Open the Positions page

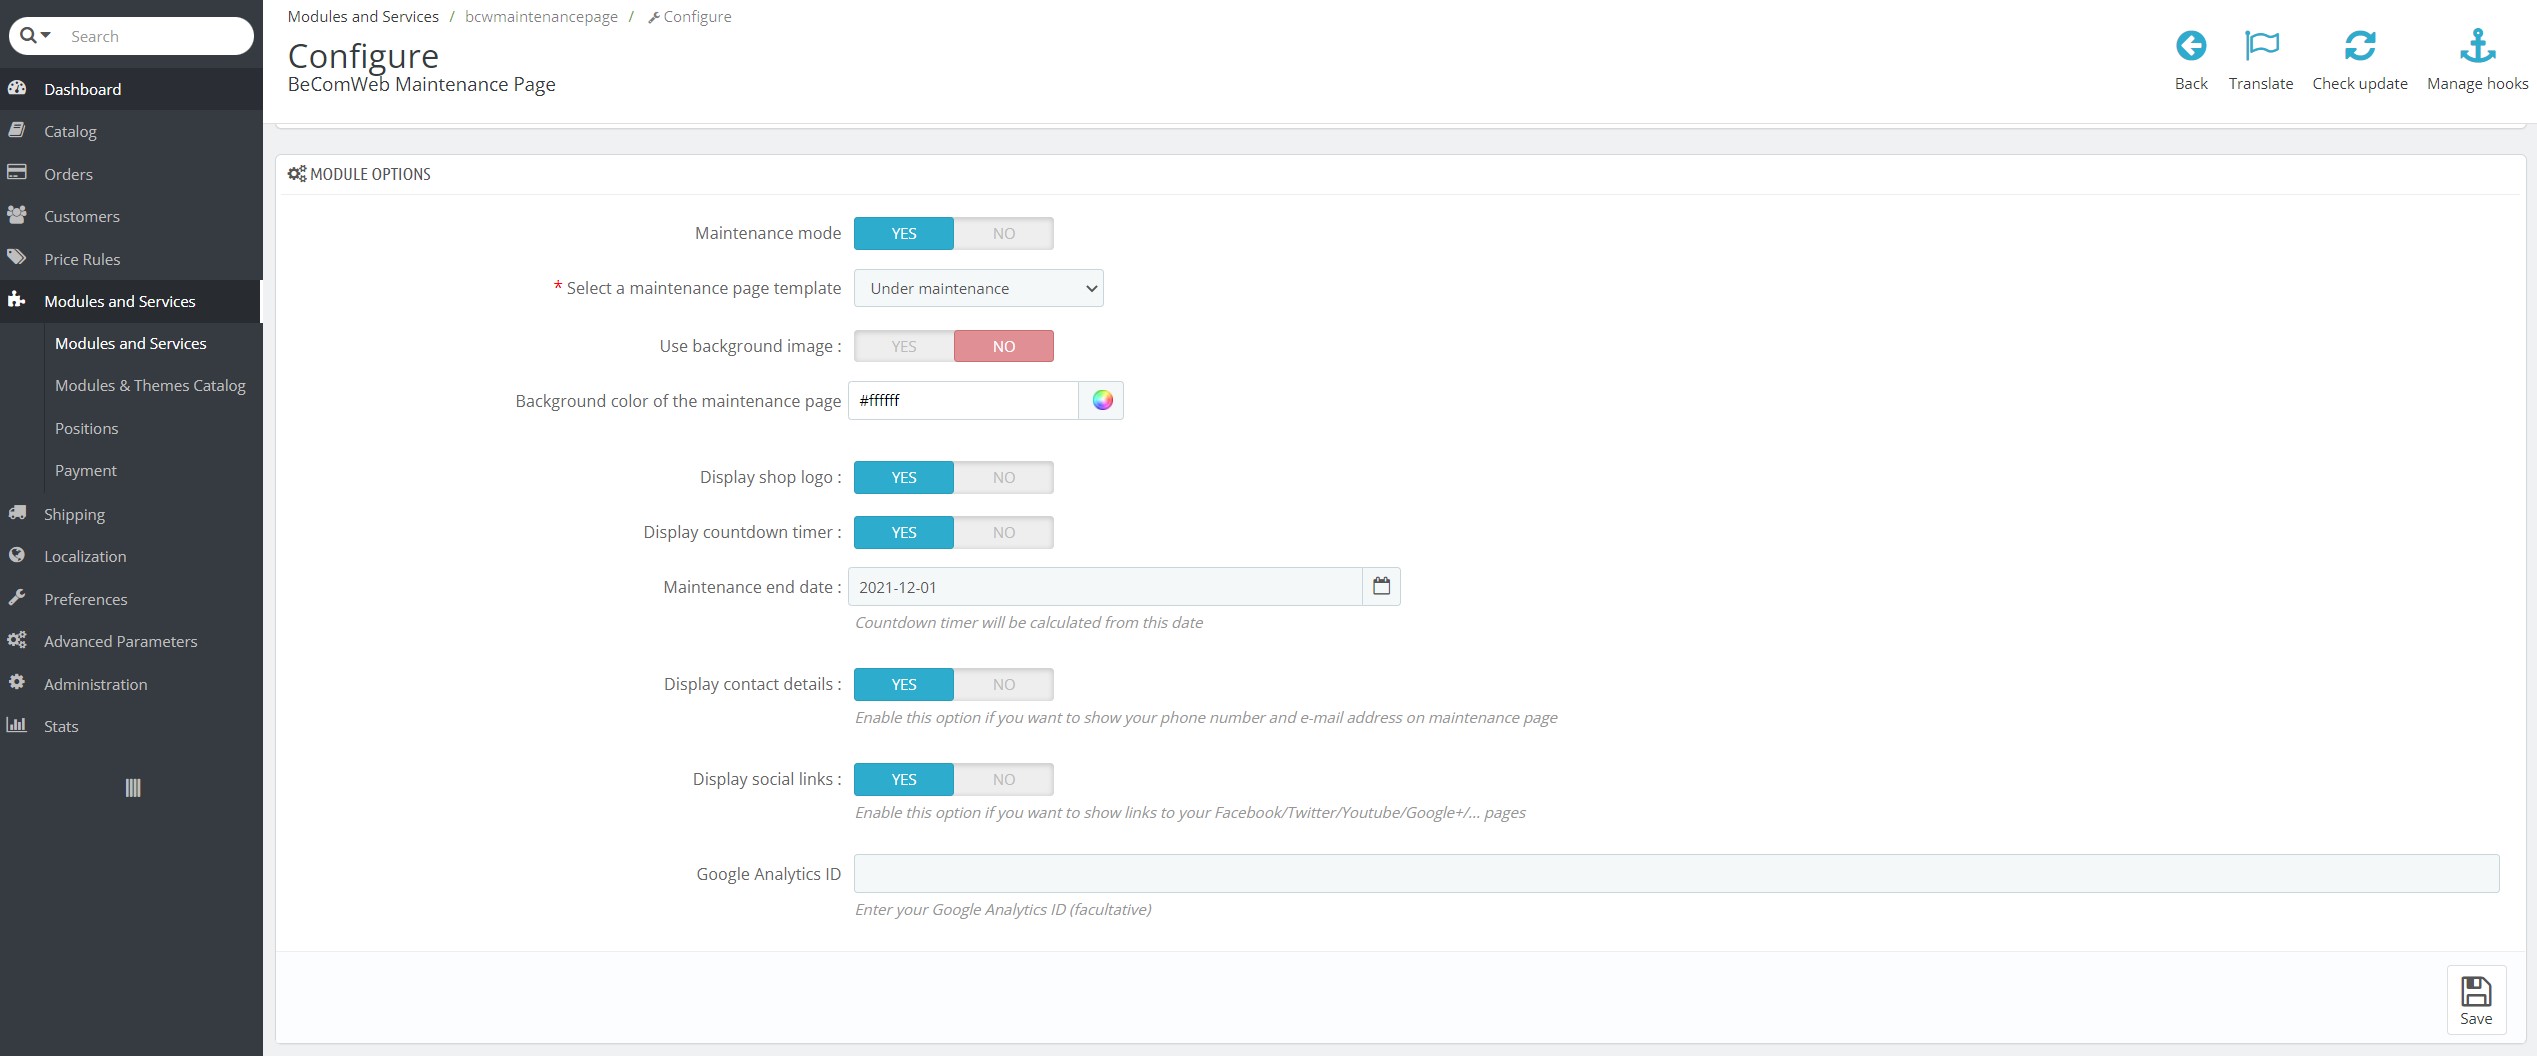coord(86,427)
